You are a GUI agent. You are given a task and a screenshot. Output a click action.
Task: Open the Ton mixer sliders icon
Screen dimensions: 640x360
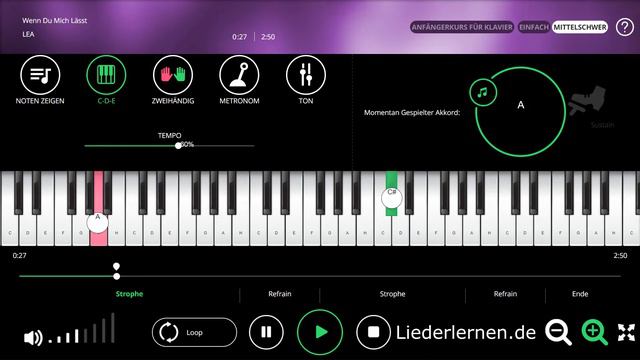point(306,75)
